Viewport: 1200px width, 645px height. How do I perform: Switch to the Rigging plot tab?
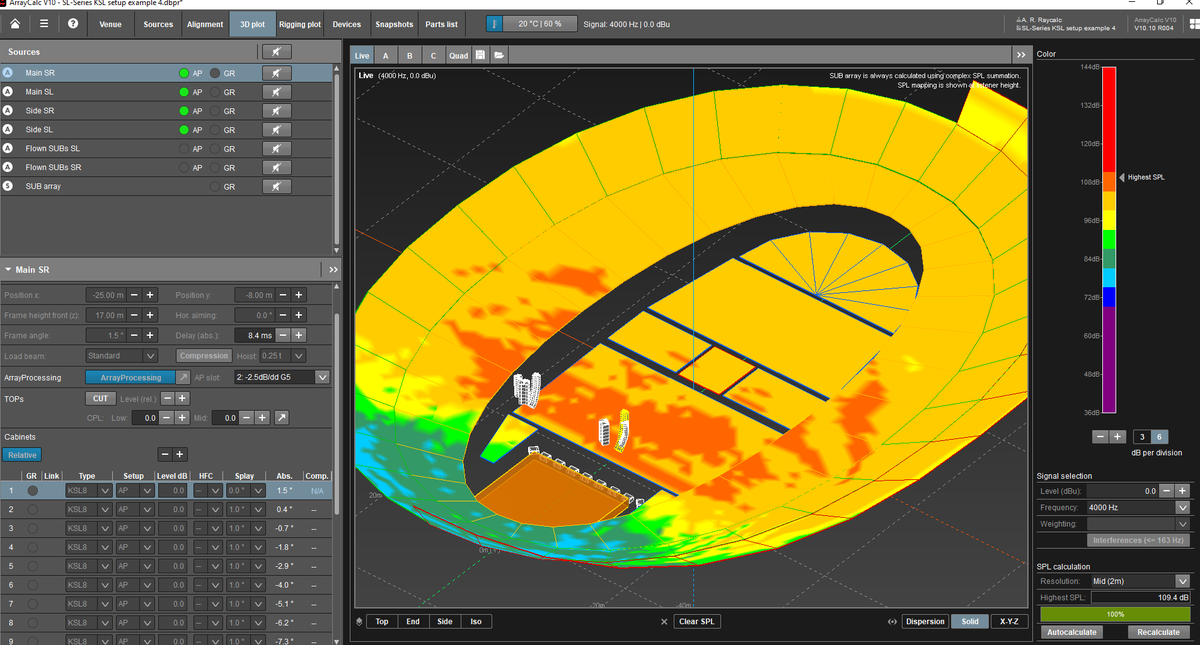299,23
